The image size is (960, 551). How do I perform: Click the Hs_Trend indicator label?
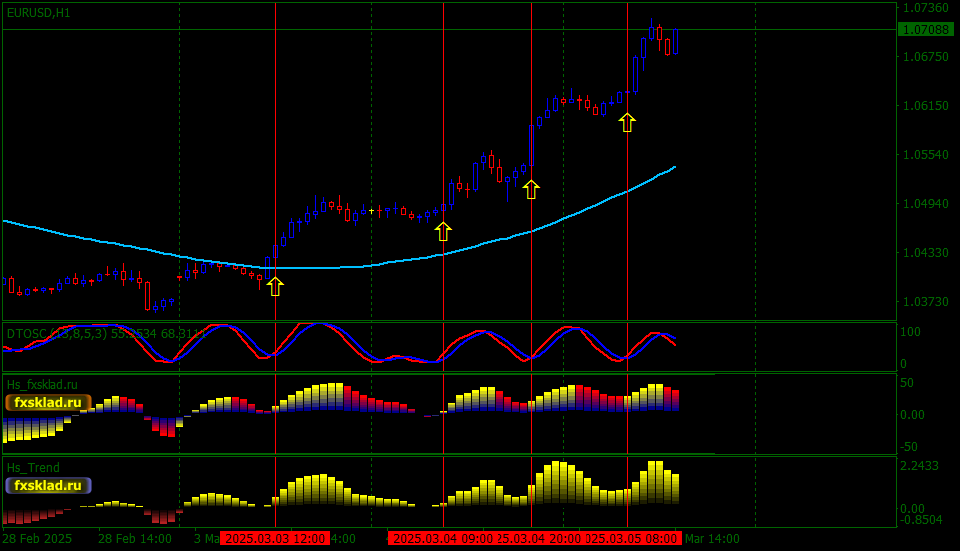point(34,468)
